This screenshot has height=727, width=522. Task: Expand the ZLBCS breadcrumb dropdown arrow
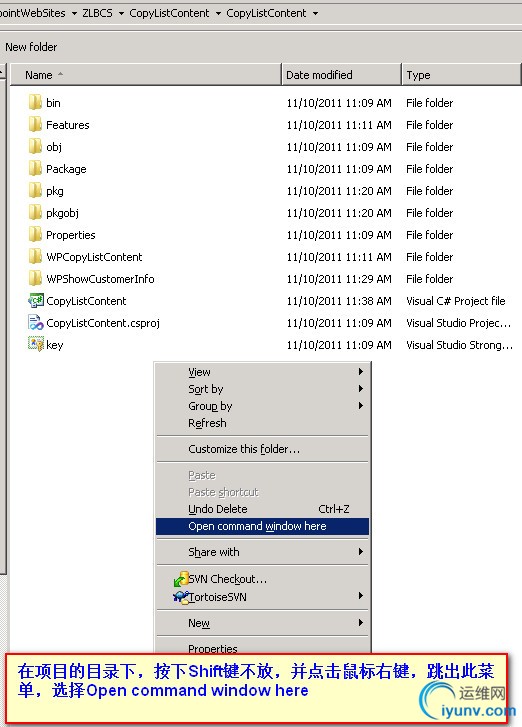point(121,13)
